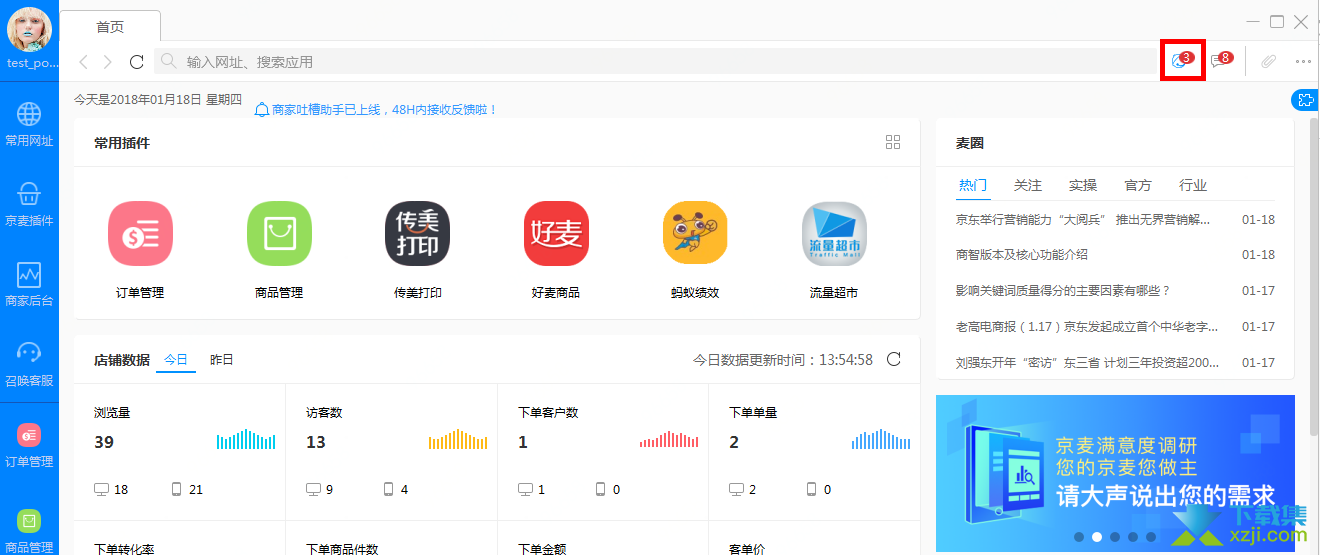1320x555 pixels.
Task: Open the 商家吐槽助手已上线 announcement link
Action: [384, 110]
